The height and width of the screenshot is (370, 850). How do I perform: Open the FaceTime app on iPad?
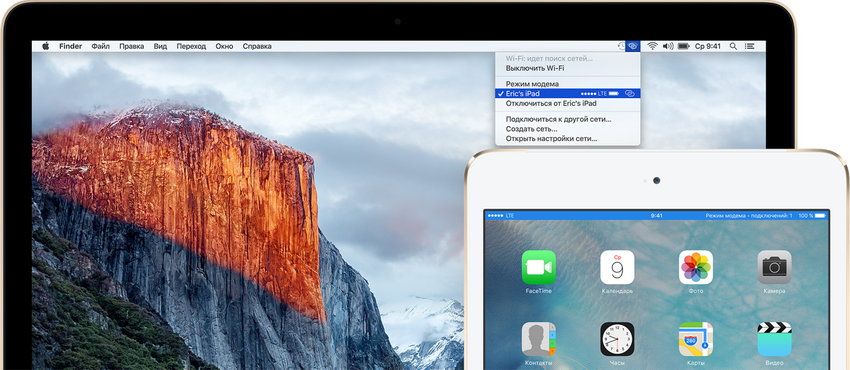538,267
